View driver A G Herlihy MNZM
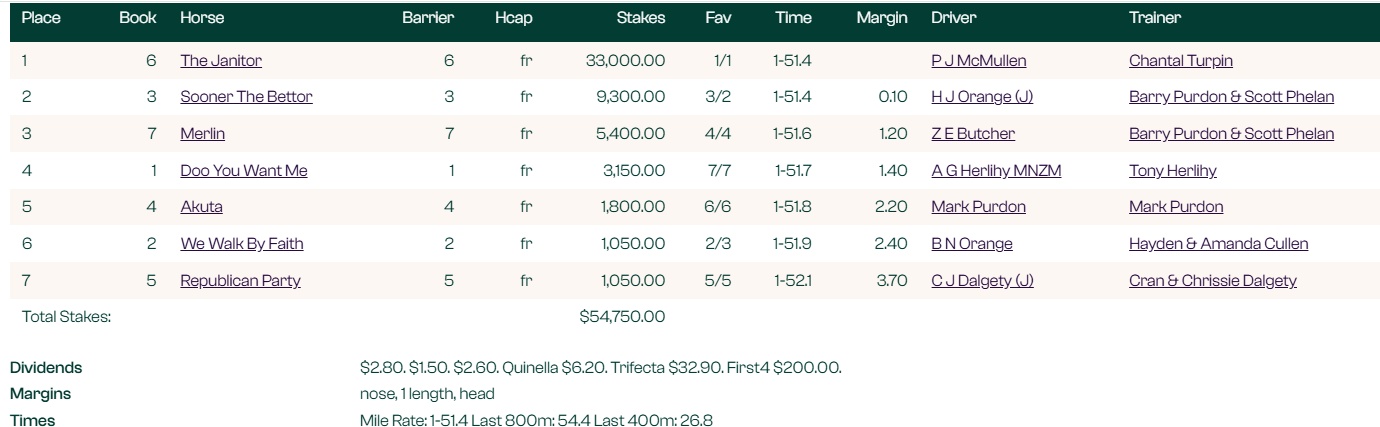 996,171
